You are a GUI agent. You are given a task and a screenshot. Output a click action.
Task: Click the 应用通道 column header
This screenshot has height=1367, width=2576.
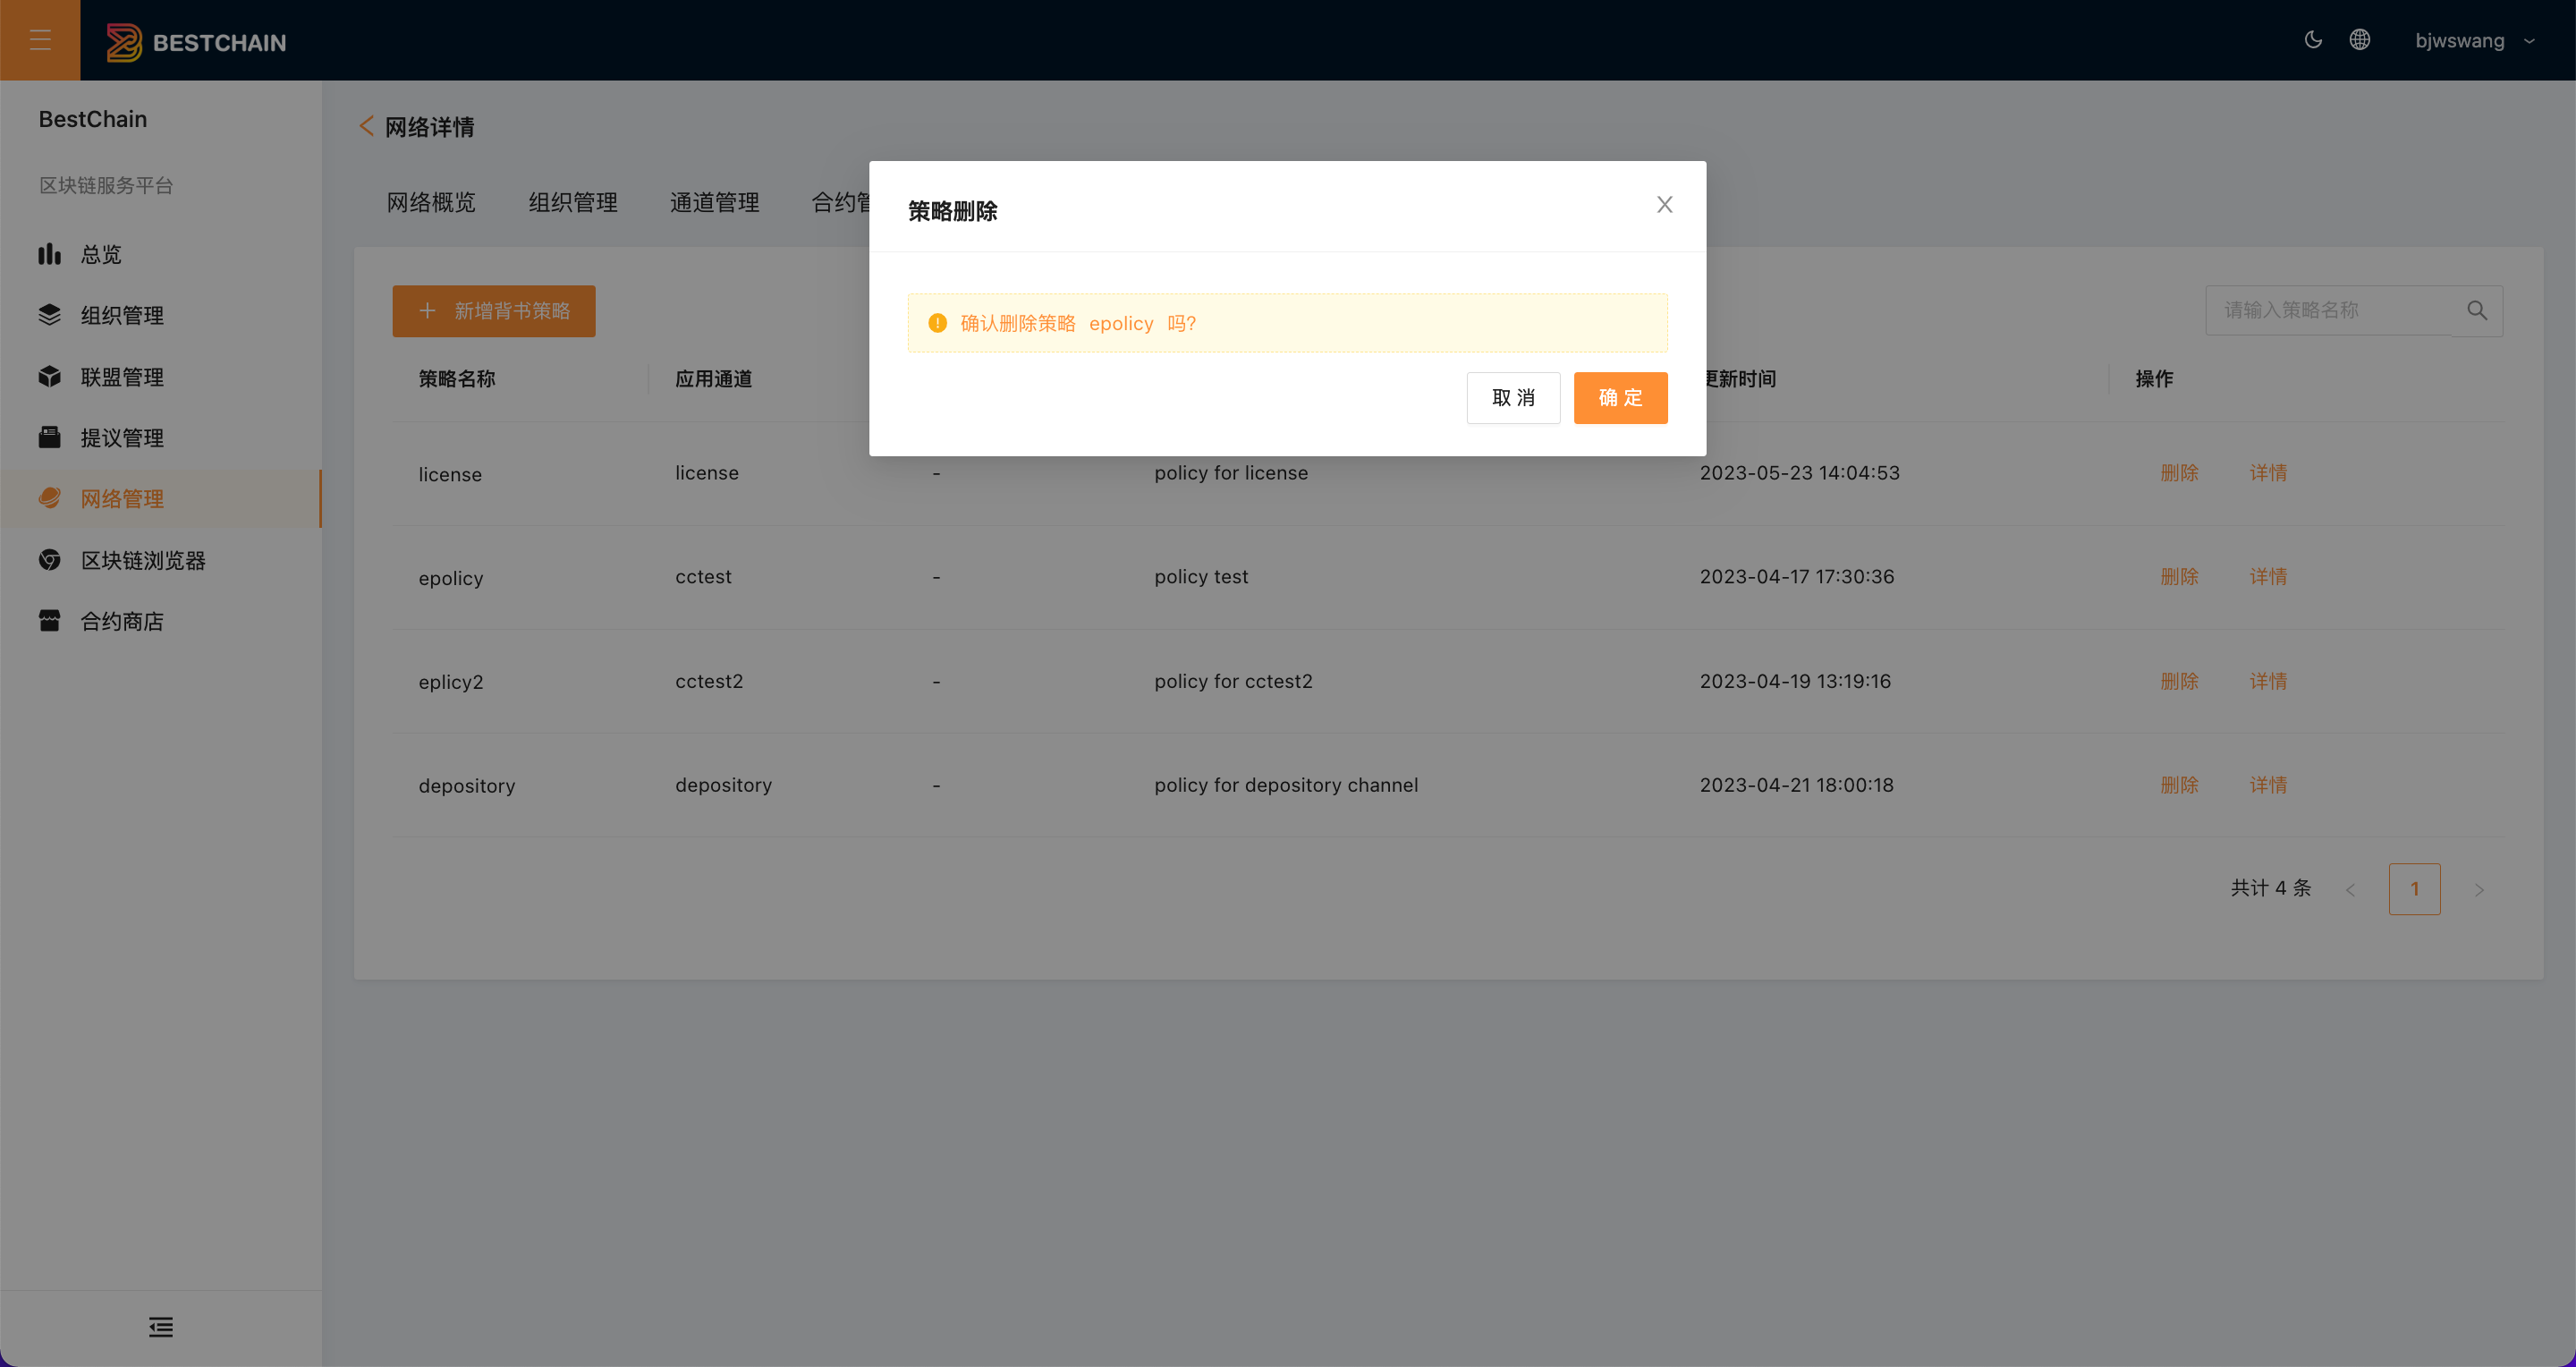click(x=713, y=379)
